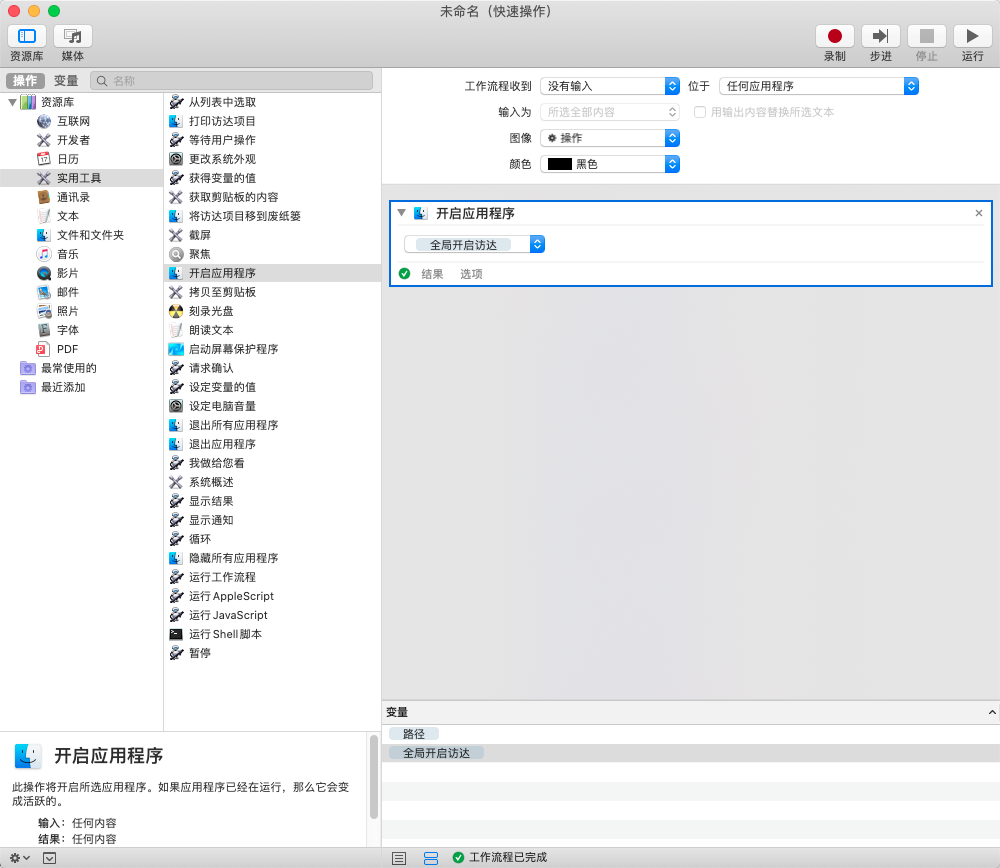
Task: Open the 位于 任何应用程序 dropdown
Action: (818, 86)
